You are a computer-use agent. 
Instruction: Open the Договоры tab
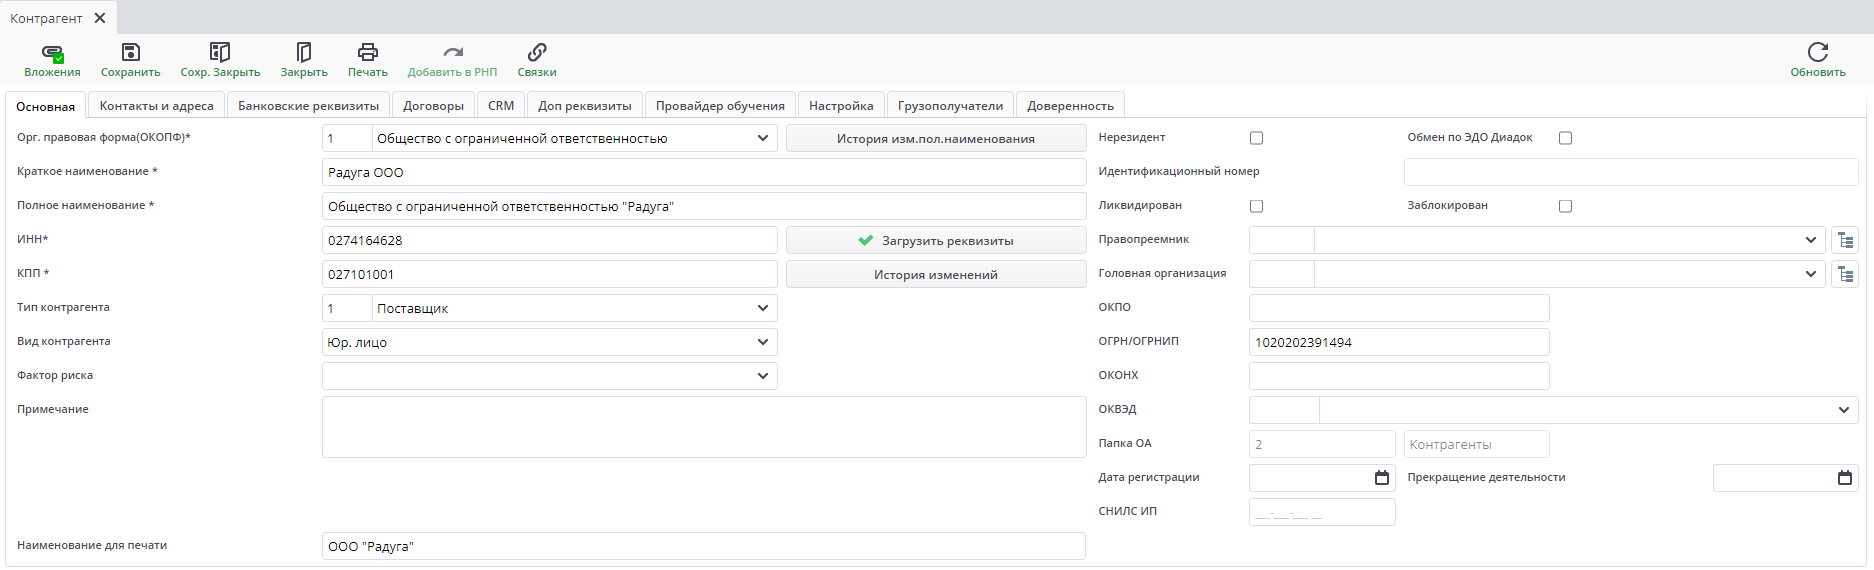[x=433, y=106]
